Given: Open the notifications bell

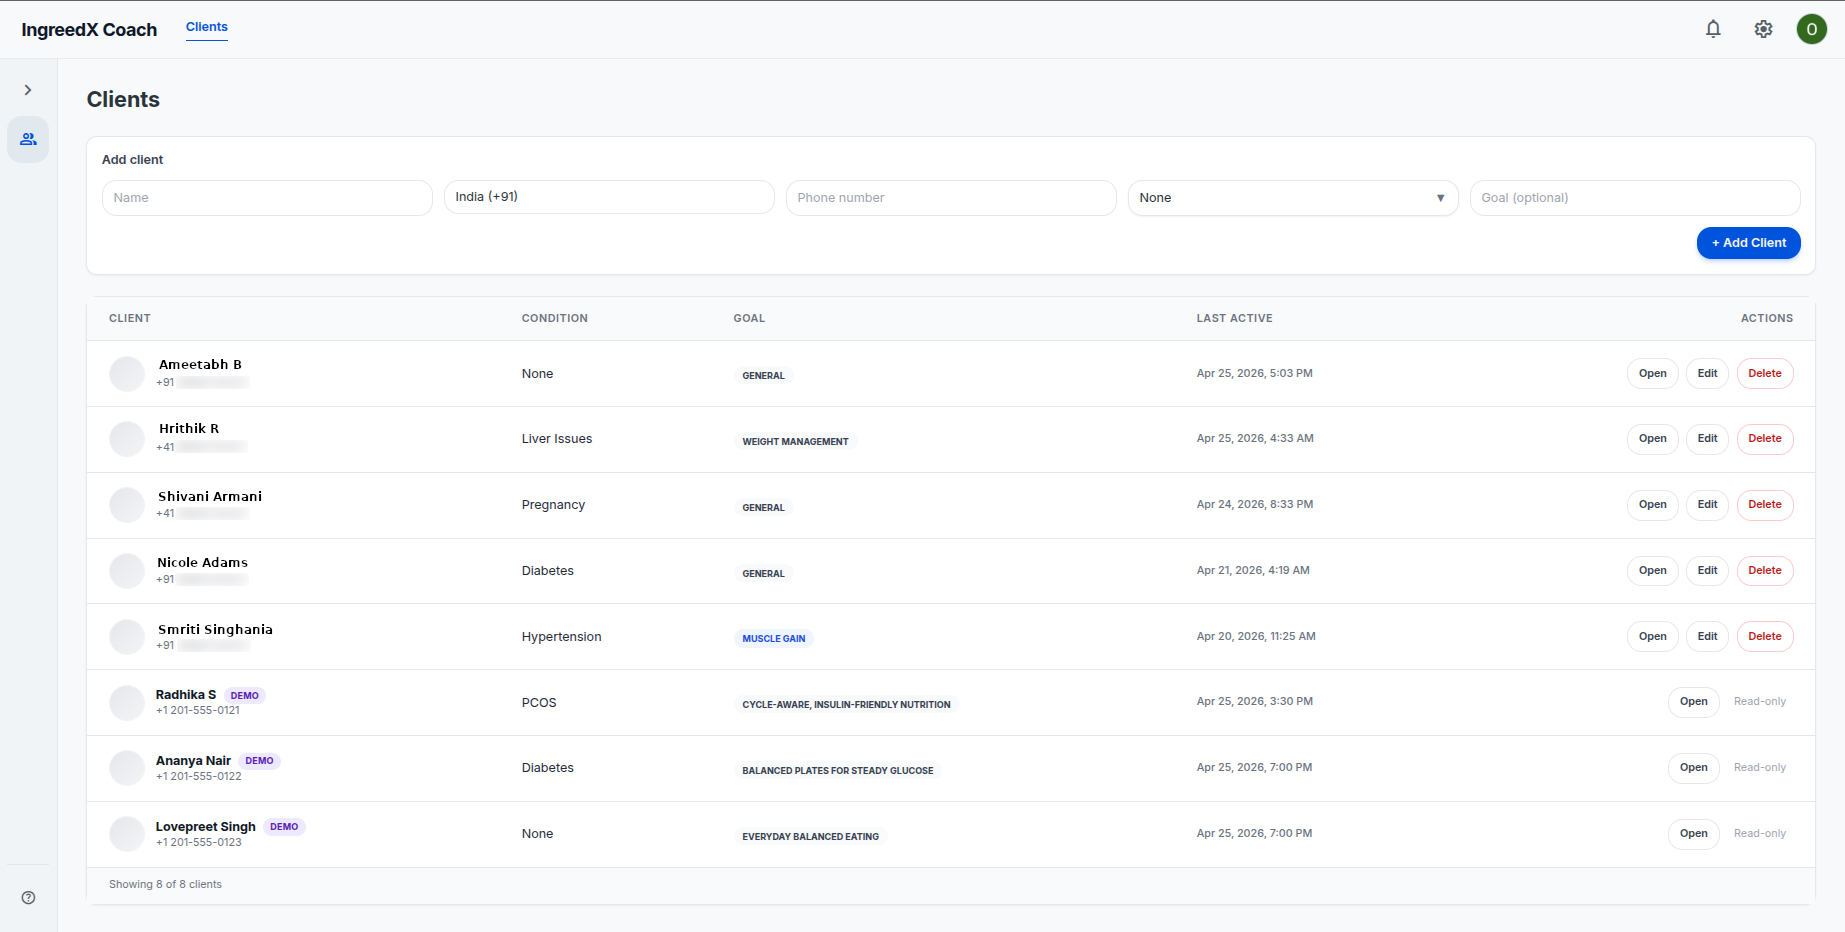Looking at the screenshot, I should point(1713,29).
